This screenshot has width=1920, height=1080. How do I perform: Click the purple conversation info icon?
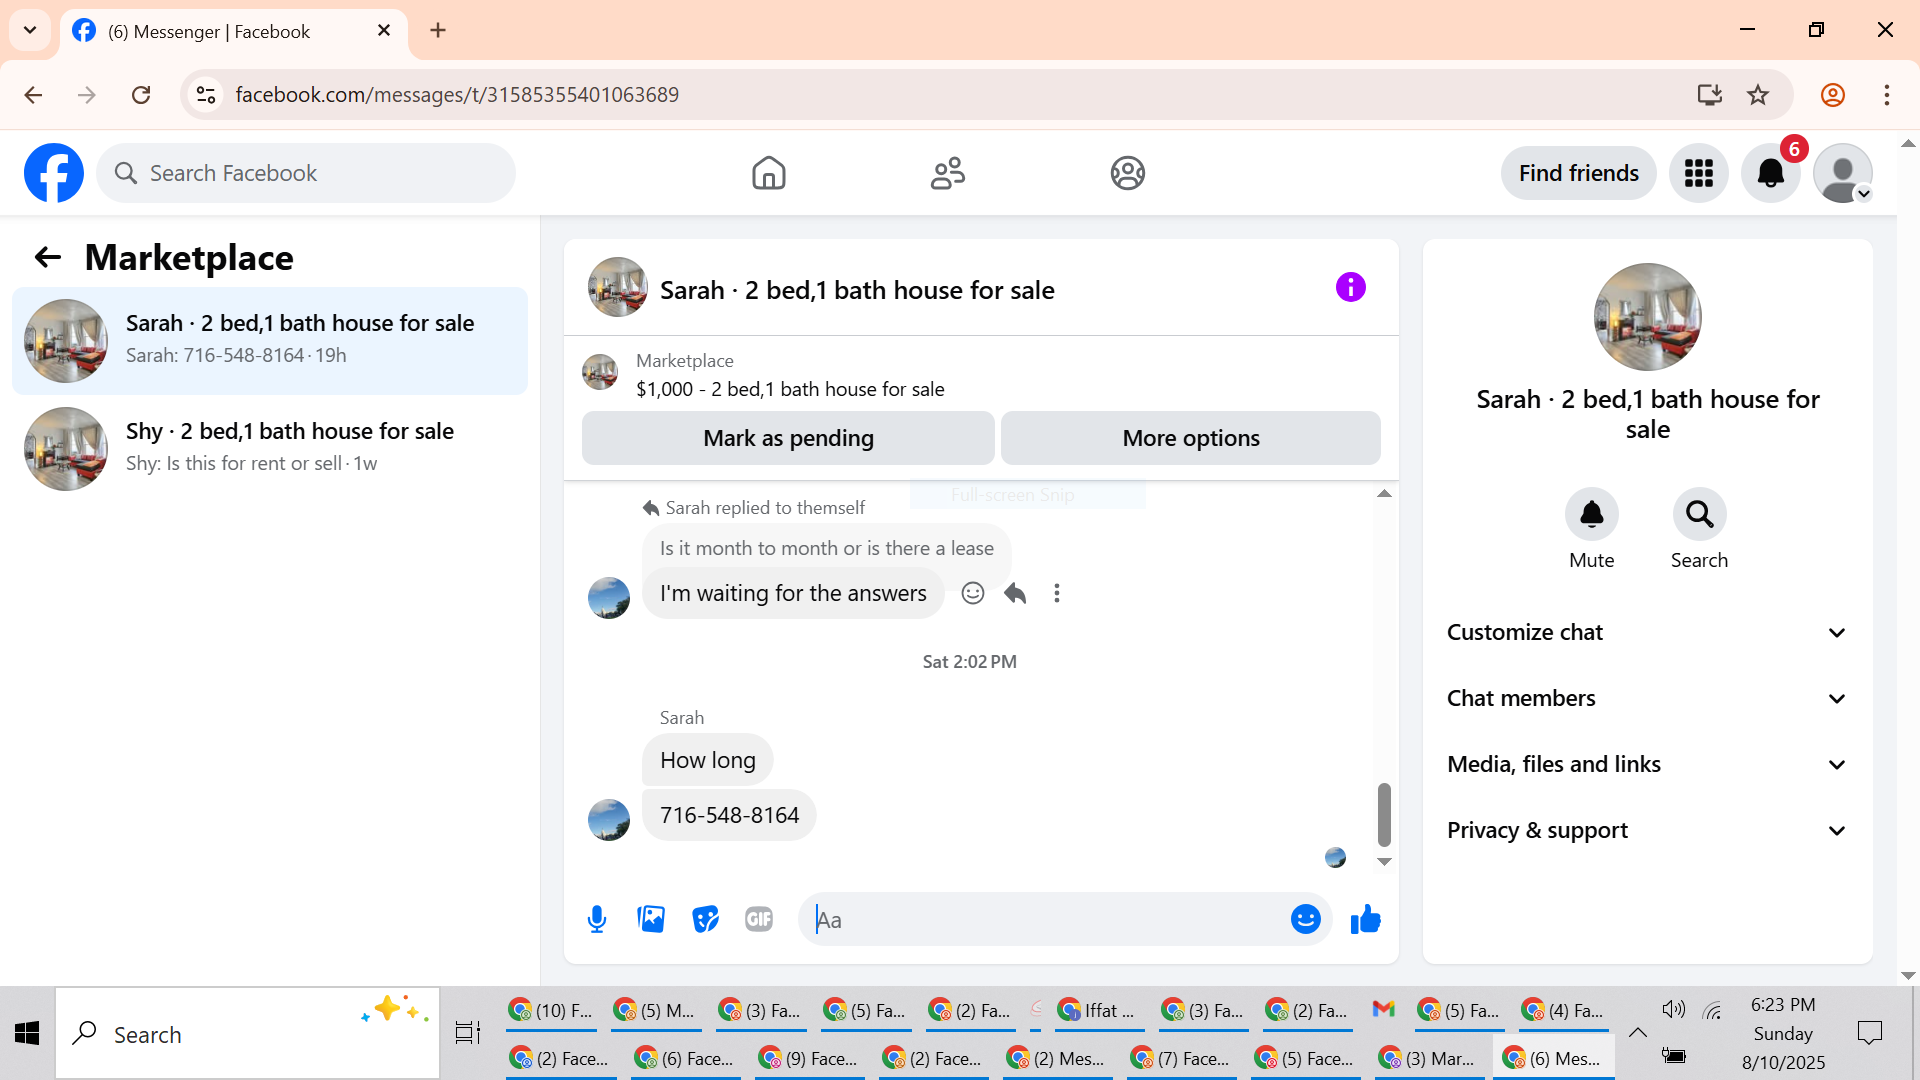pos(1350,288)
